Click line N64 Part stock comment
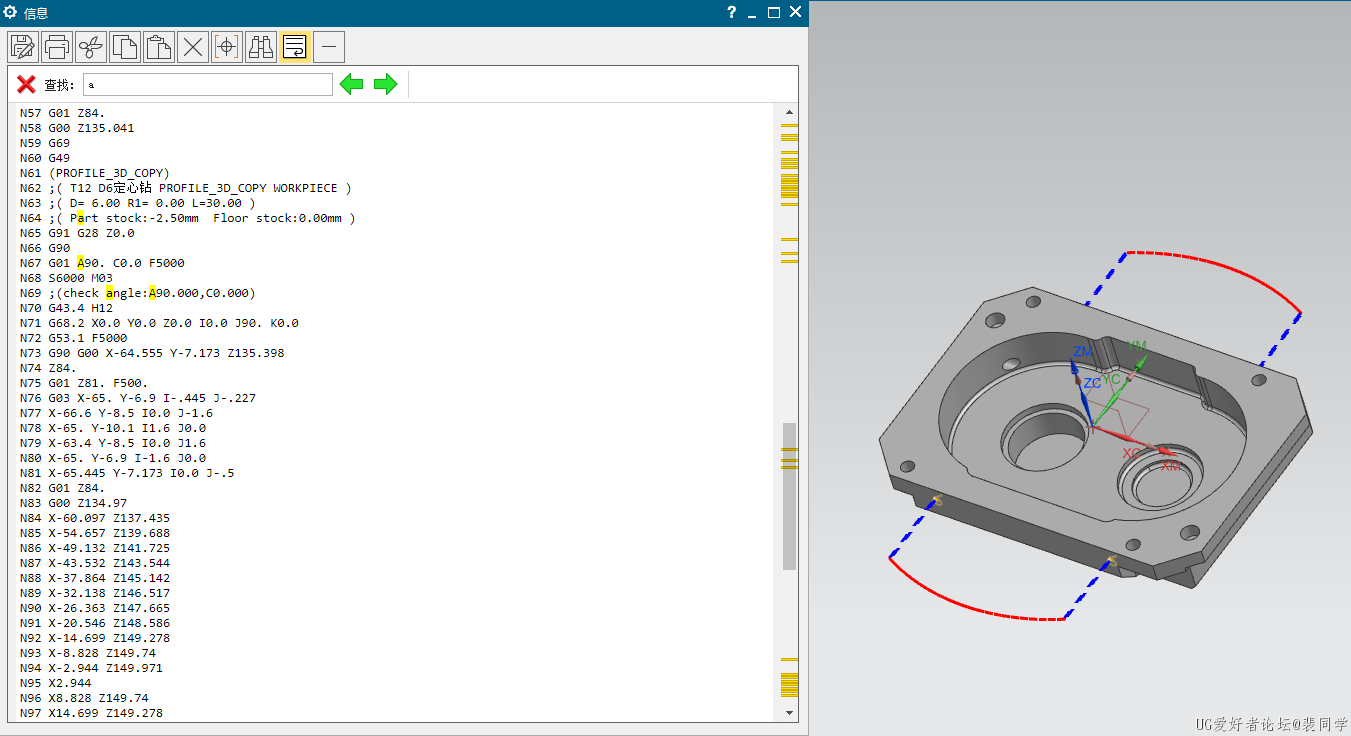 click(188, 218)
